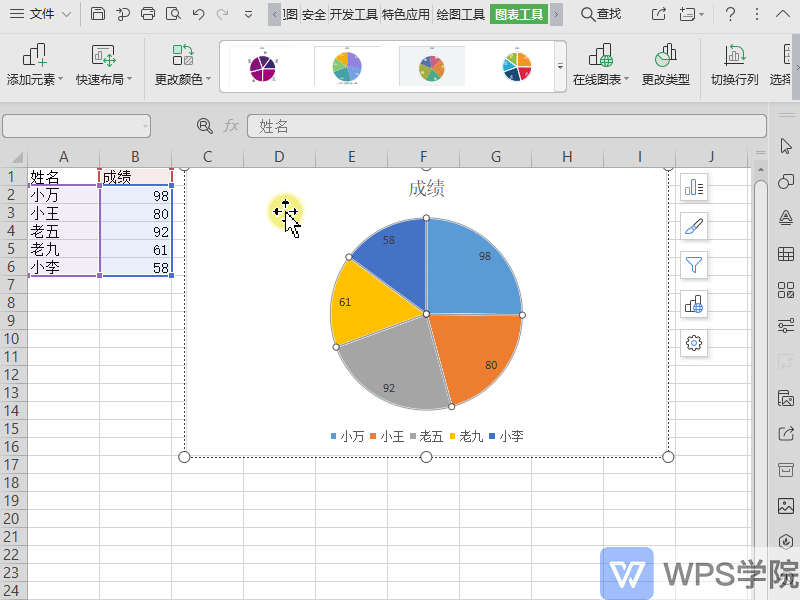Click the Save icon in the toolbar

(x=97, y=14)
